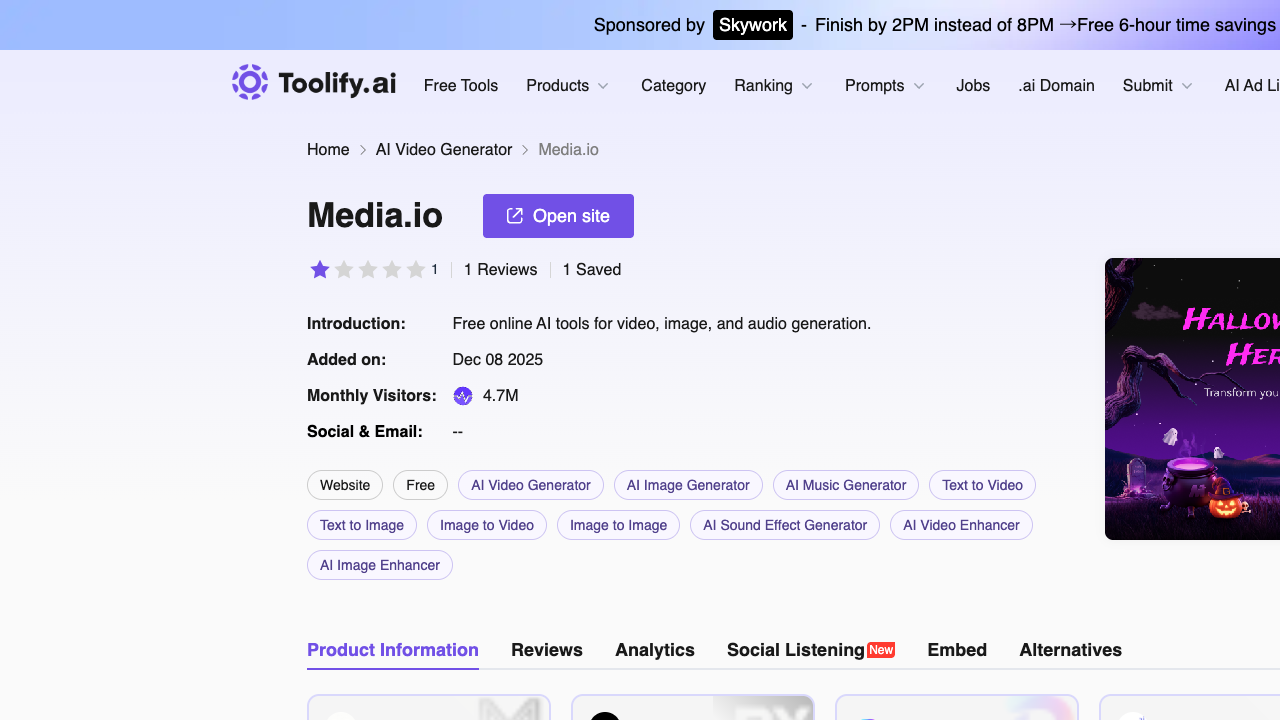
Task: Select the AI Video Enhancer tag
Action: (x=961, y=525)
